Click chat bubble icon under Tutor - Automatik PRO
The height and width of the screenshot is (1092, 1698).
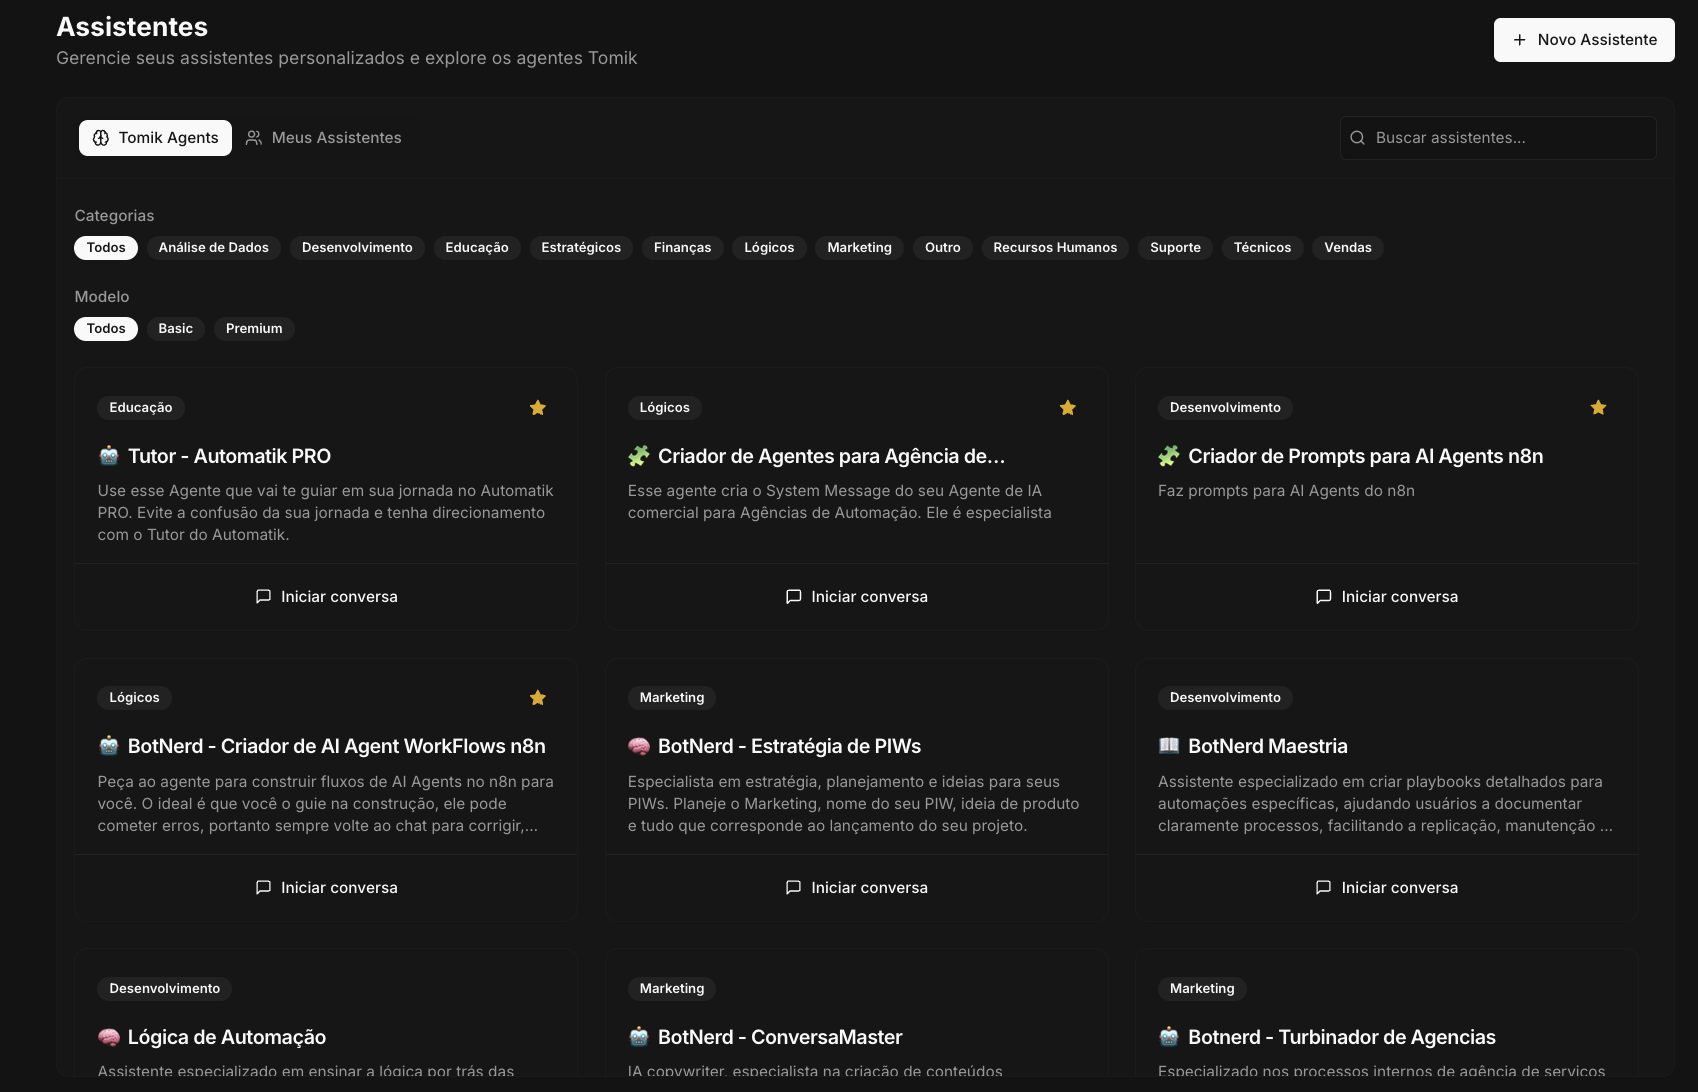coord(263,596)
